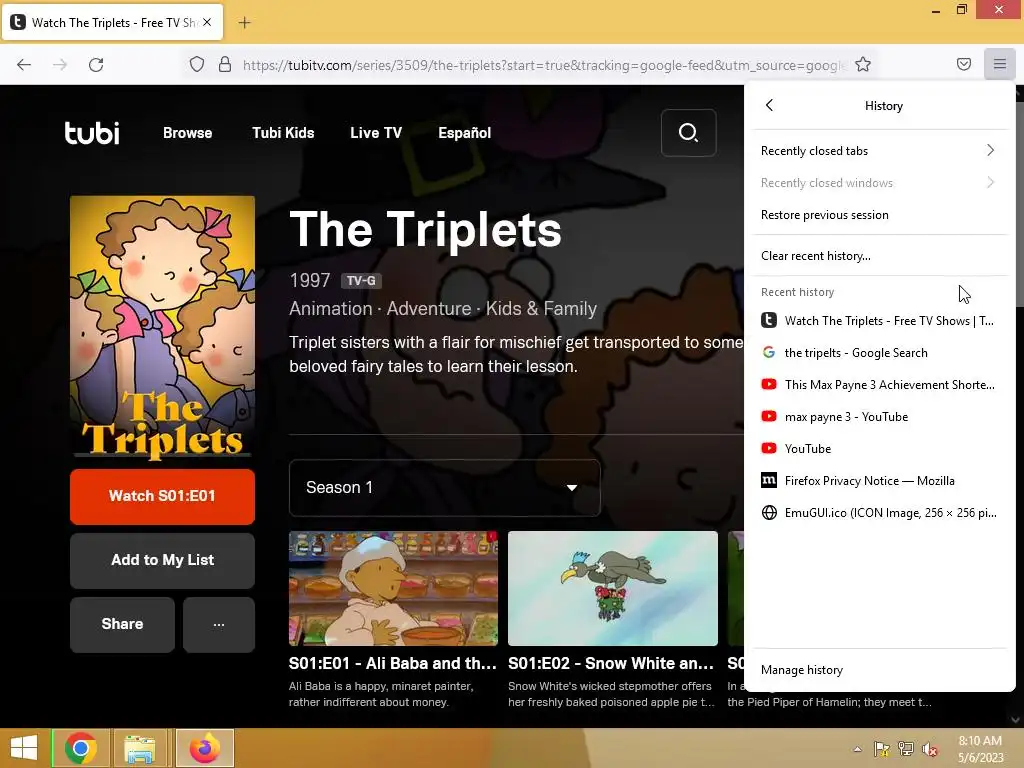The width and height of the screenshot is (1024, 768).
Task: Click the Recent history section label
Action: pos(797,292)
